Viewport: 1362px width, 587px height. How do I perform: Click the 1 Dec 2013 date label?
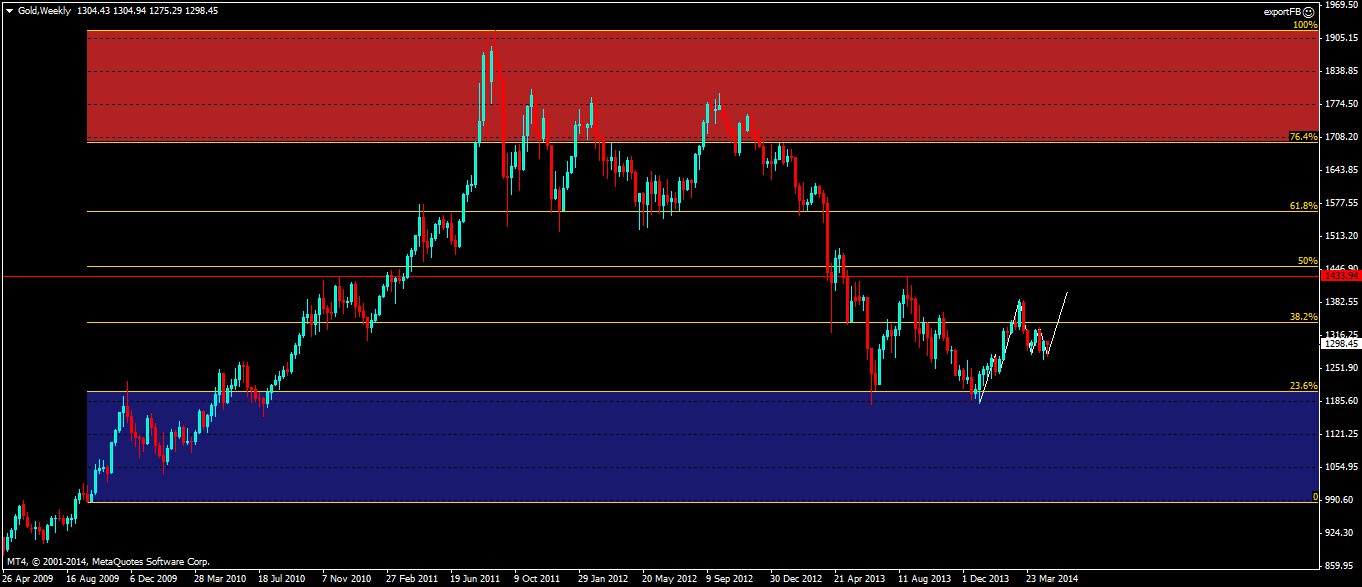click(988, 579)
